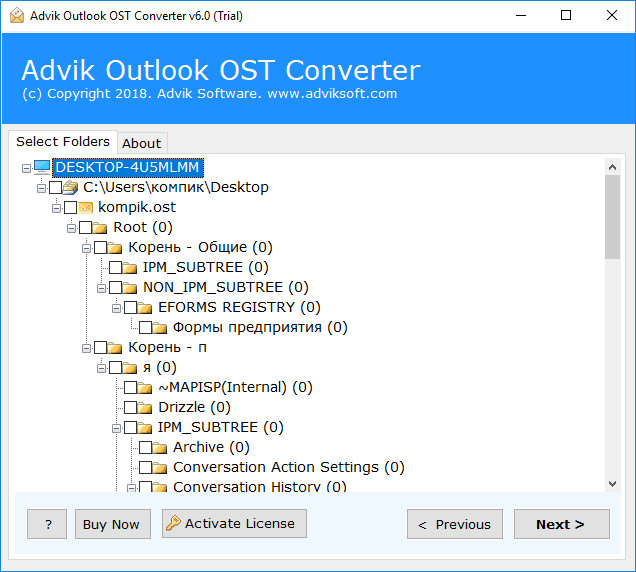Click folder icon beside Archive (0)
636x572 pixels.
click(159, 447)
